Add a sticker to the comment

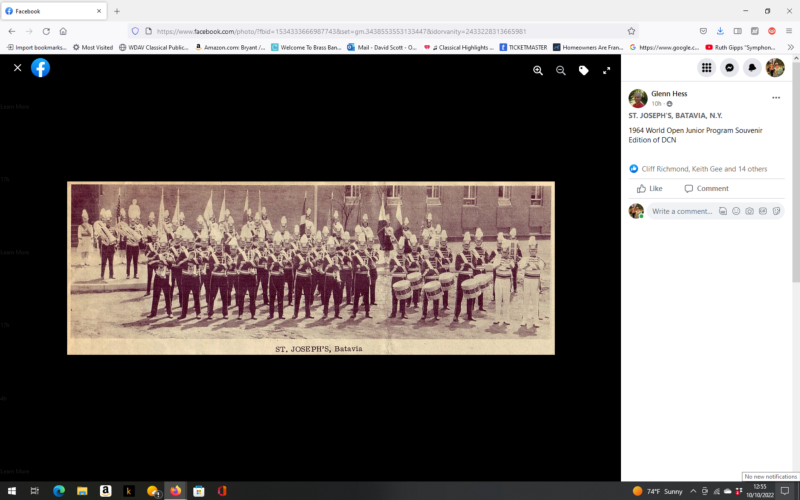pyautogui.click(x=776, y=211)
